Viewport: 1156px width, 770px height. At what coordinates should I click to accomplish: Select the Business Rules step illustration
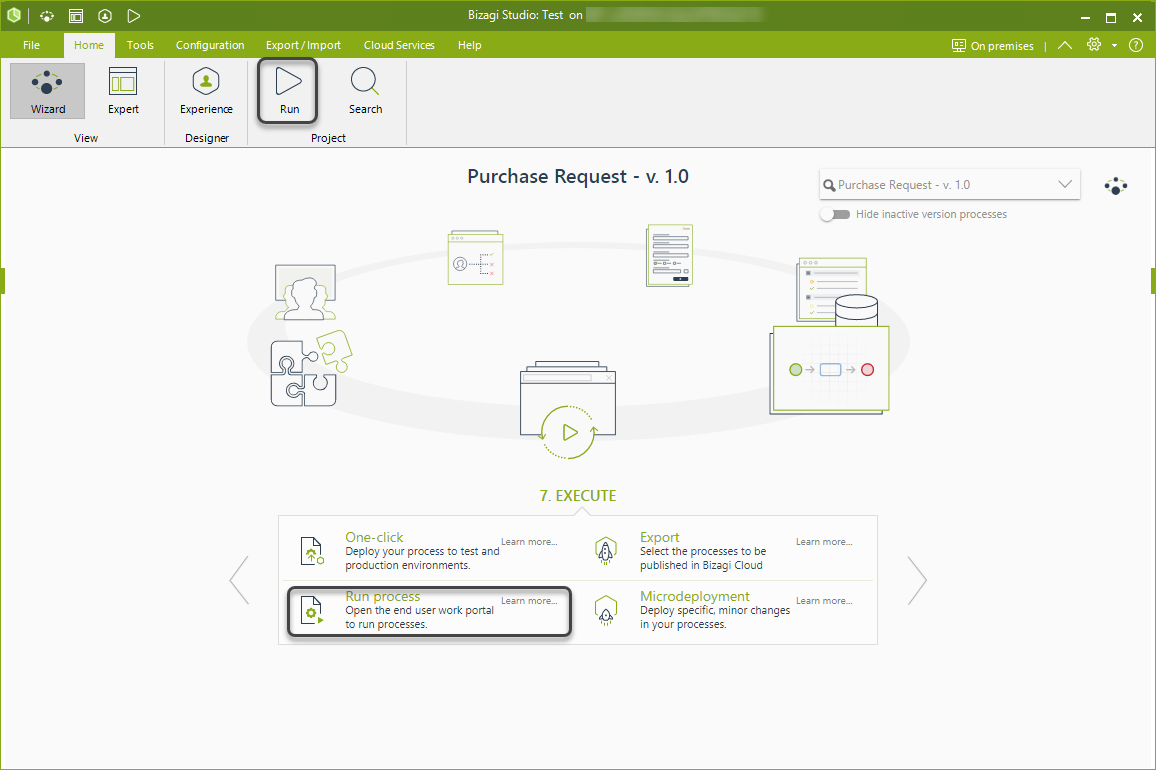[x=476, y=257]
